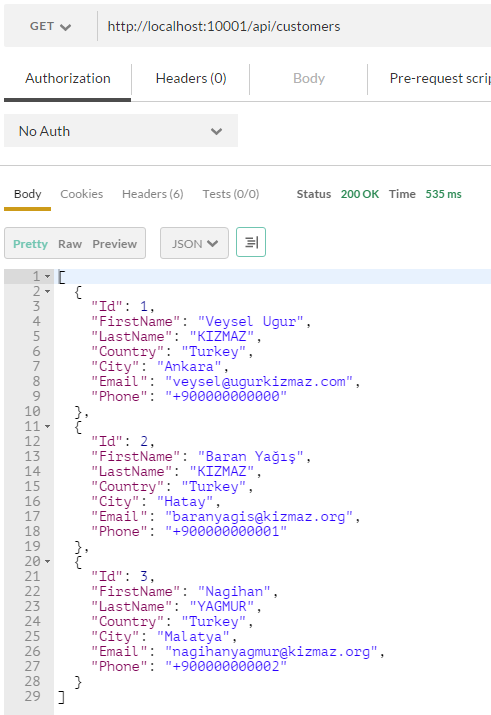Switch response view to Preview
The width and height of the screenshot is (491, 715).
point(114,244)
